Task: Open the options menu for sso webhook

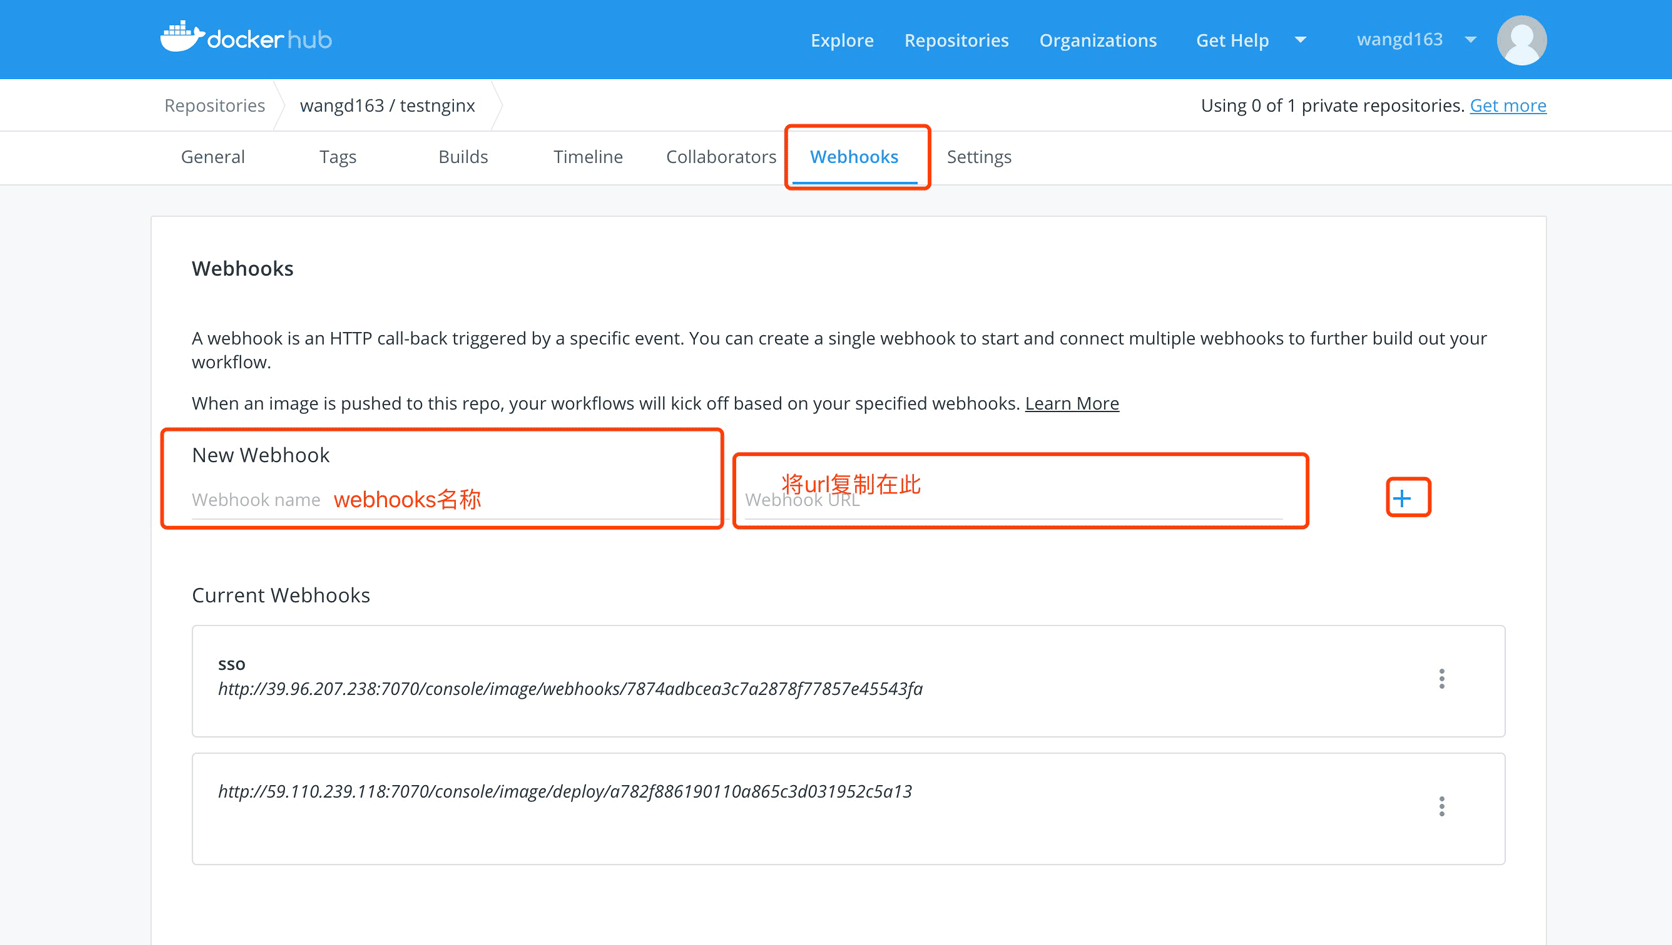Action: (1441, 679)
